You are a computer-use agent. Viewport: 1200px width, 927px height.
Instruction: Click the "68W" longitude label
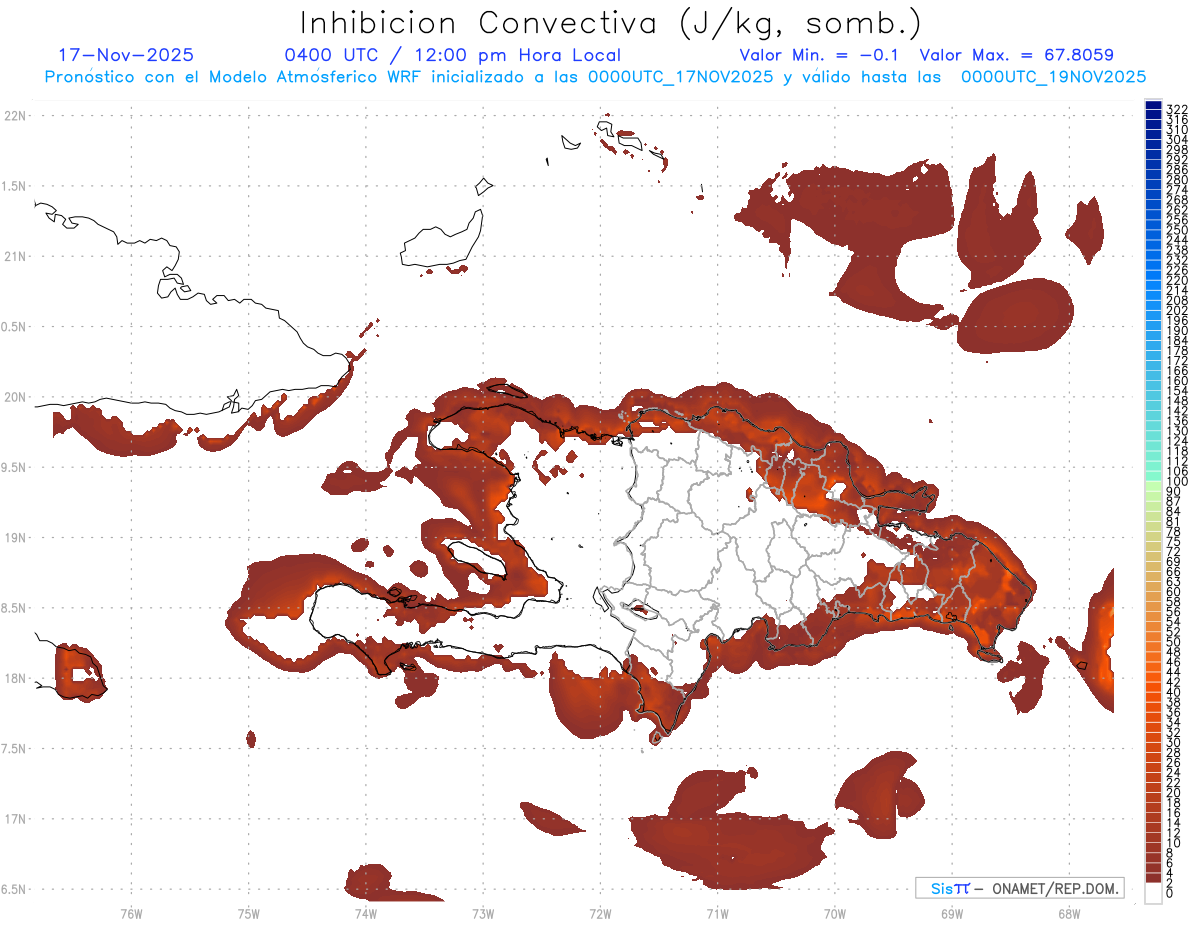1068,913
